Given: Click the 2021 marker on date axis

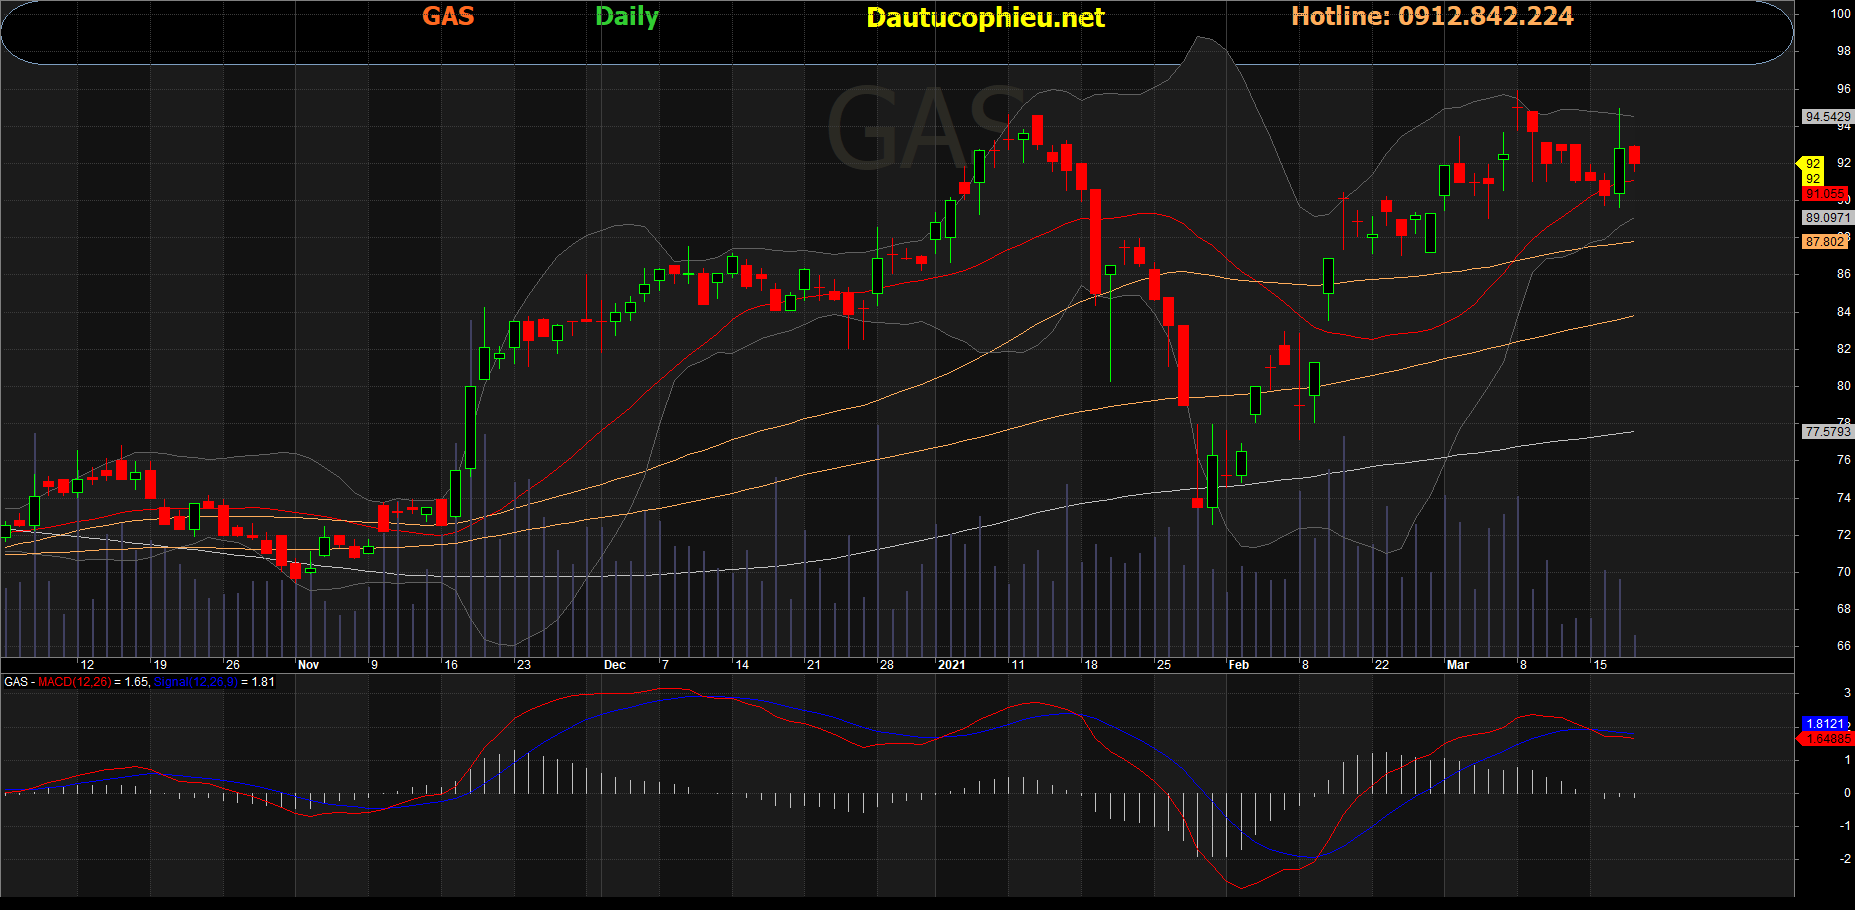Looking at the screenshot, I should tap(951, 665).
